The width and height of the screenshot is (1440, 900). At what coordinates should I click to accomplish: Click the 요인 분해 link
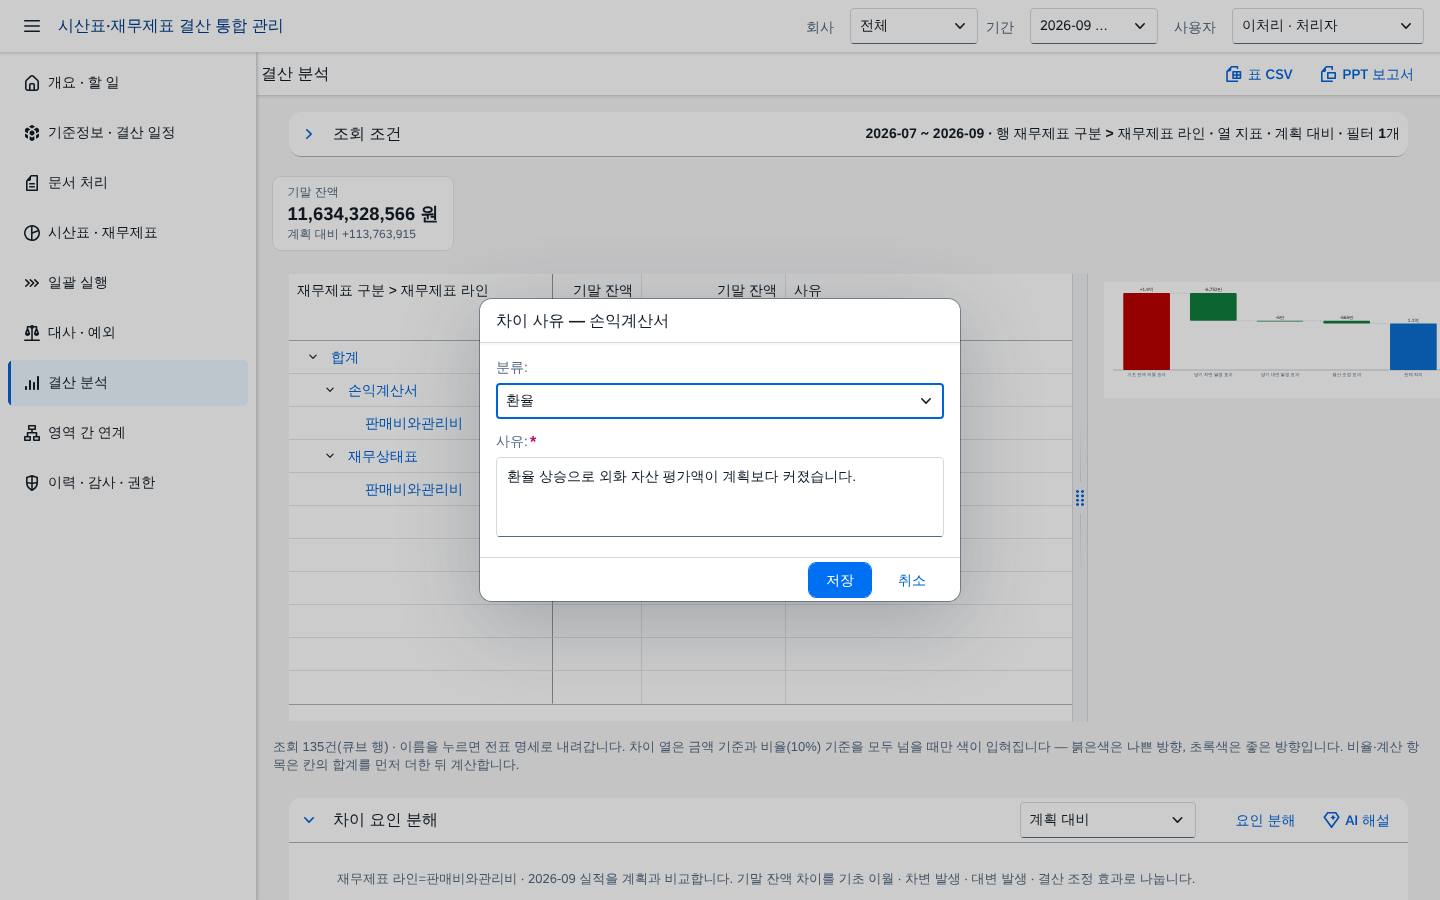click(1265, 820)
